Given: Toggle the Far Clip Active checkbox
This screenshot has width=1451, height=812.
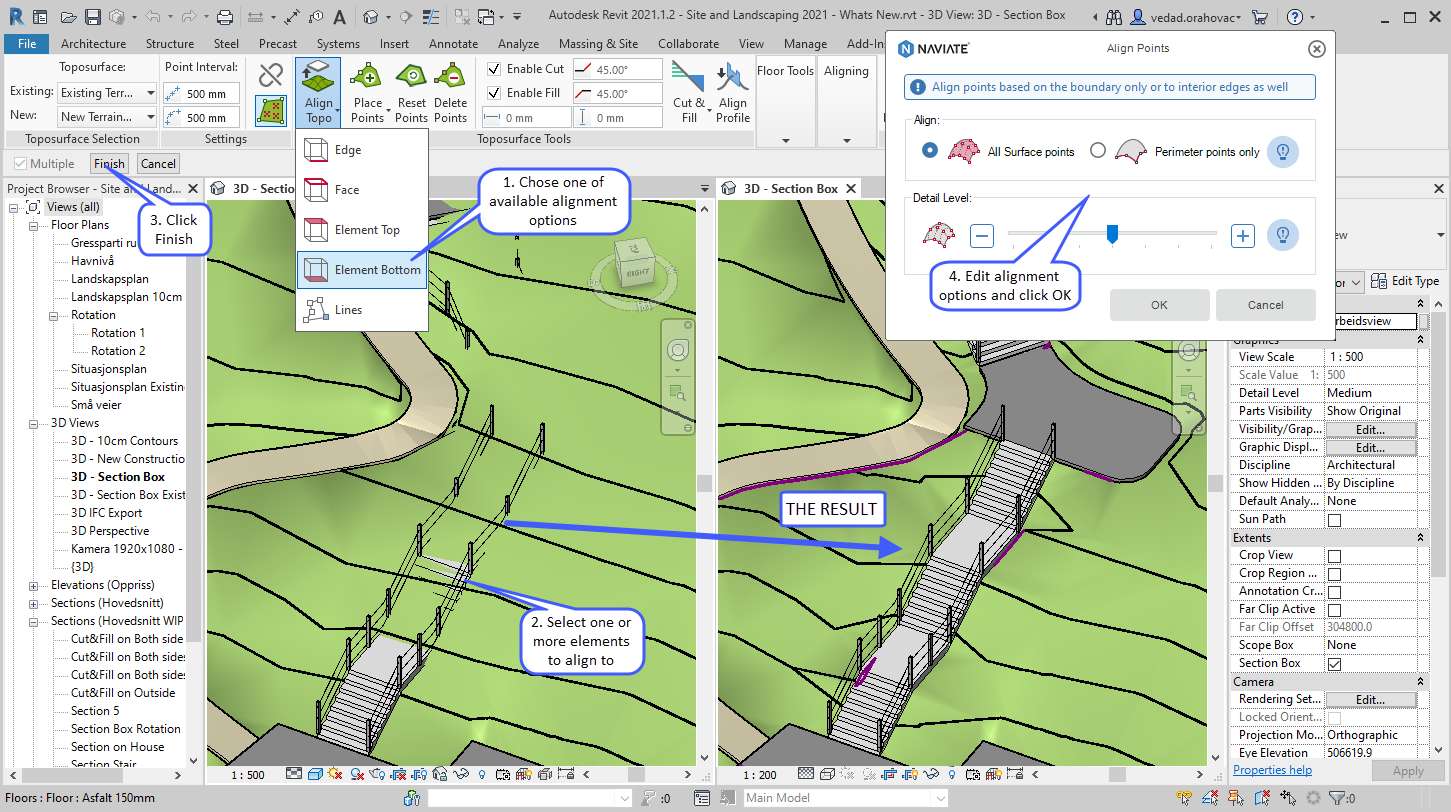Looking at the screenshot, I should (x=1334, y=610).
